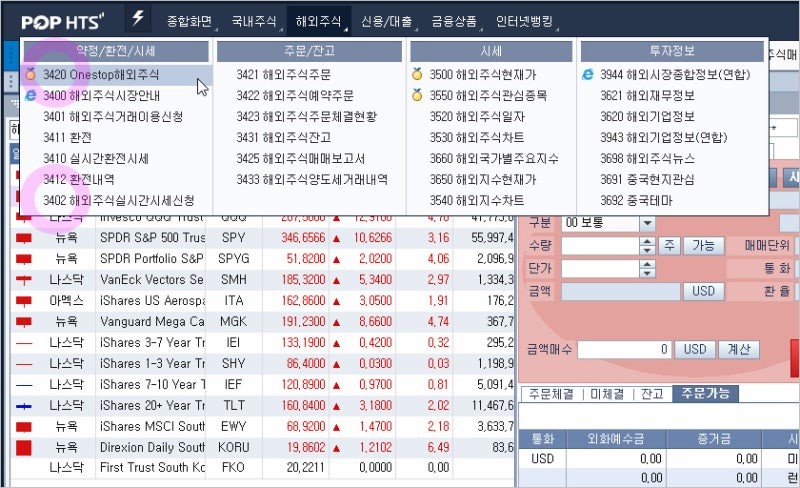
Task: Open the 인터넷뱅킹 menu
Action: point(524,21)
